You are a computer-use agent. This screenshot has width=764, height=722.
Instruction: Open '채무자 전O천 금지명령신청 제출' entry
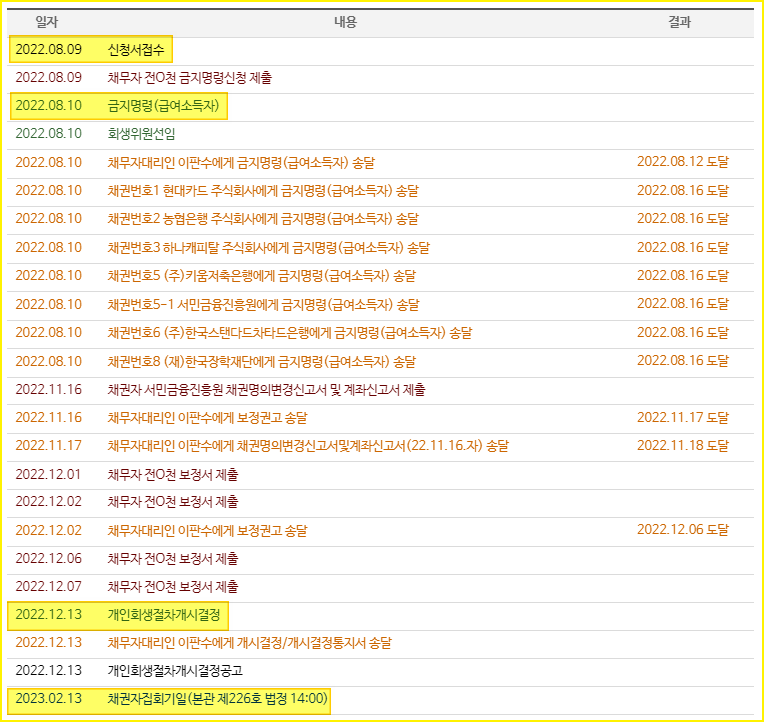(190, 77)
